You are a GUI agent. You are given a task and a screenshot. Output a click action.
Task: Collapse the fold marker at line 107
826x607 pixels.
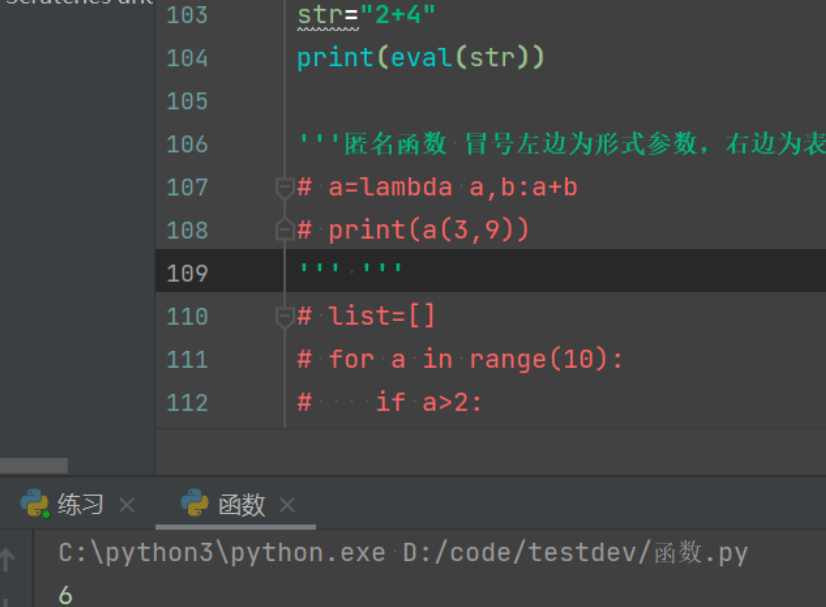284,187
